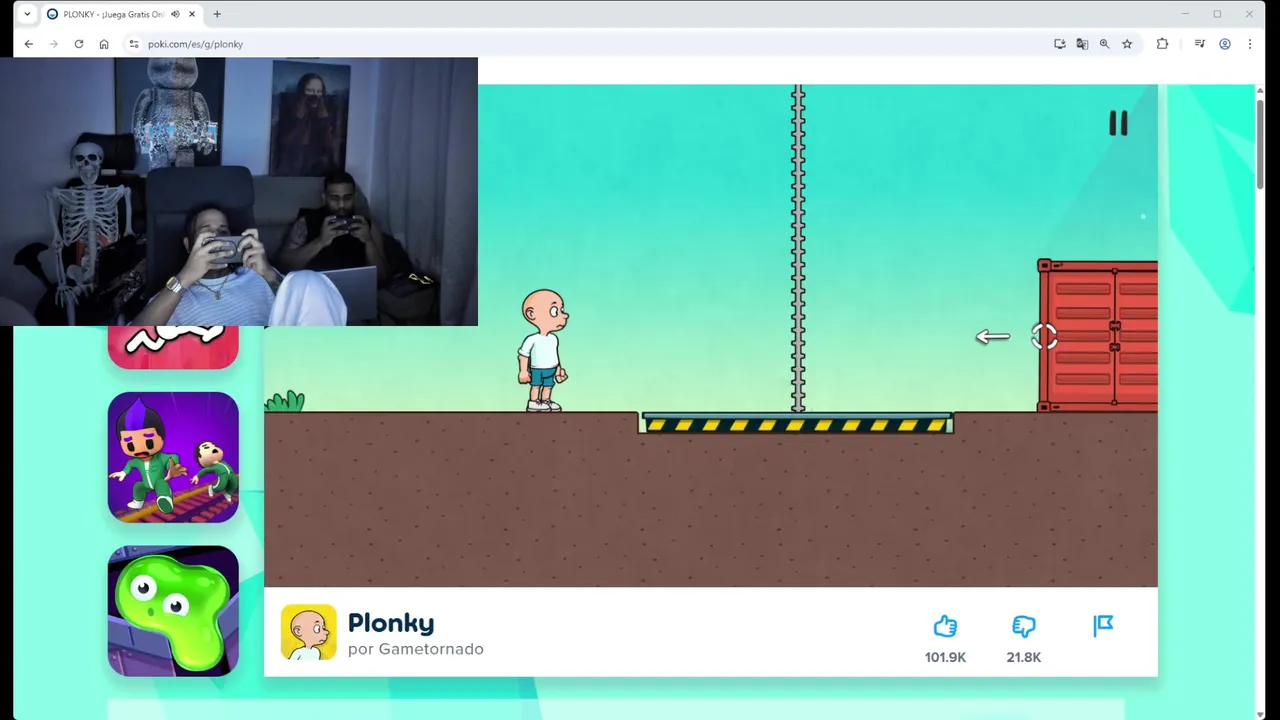Mute the tab via the speaker icon
Image resolution: width=1280 pixels, height=720 pixels.
175,14
